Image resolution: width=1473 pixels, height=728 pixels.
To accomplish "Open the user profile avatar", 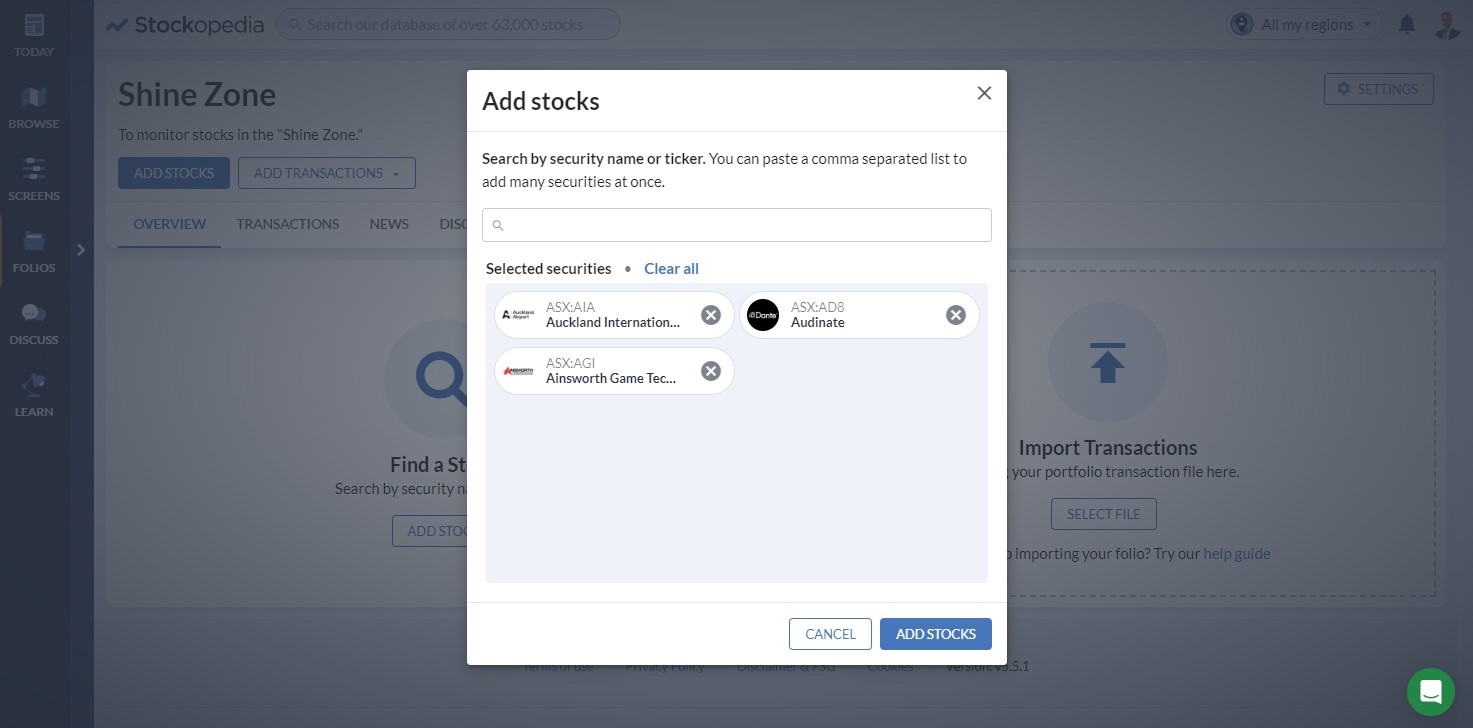I will tap(1446, 24).
